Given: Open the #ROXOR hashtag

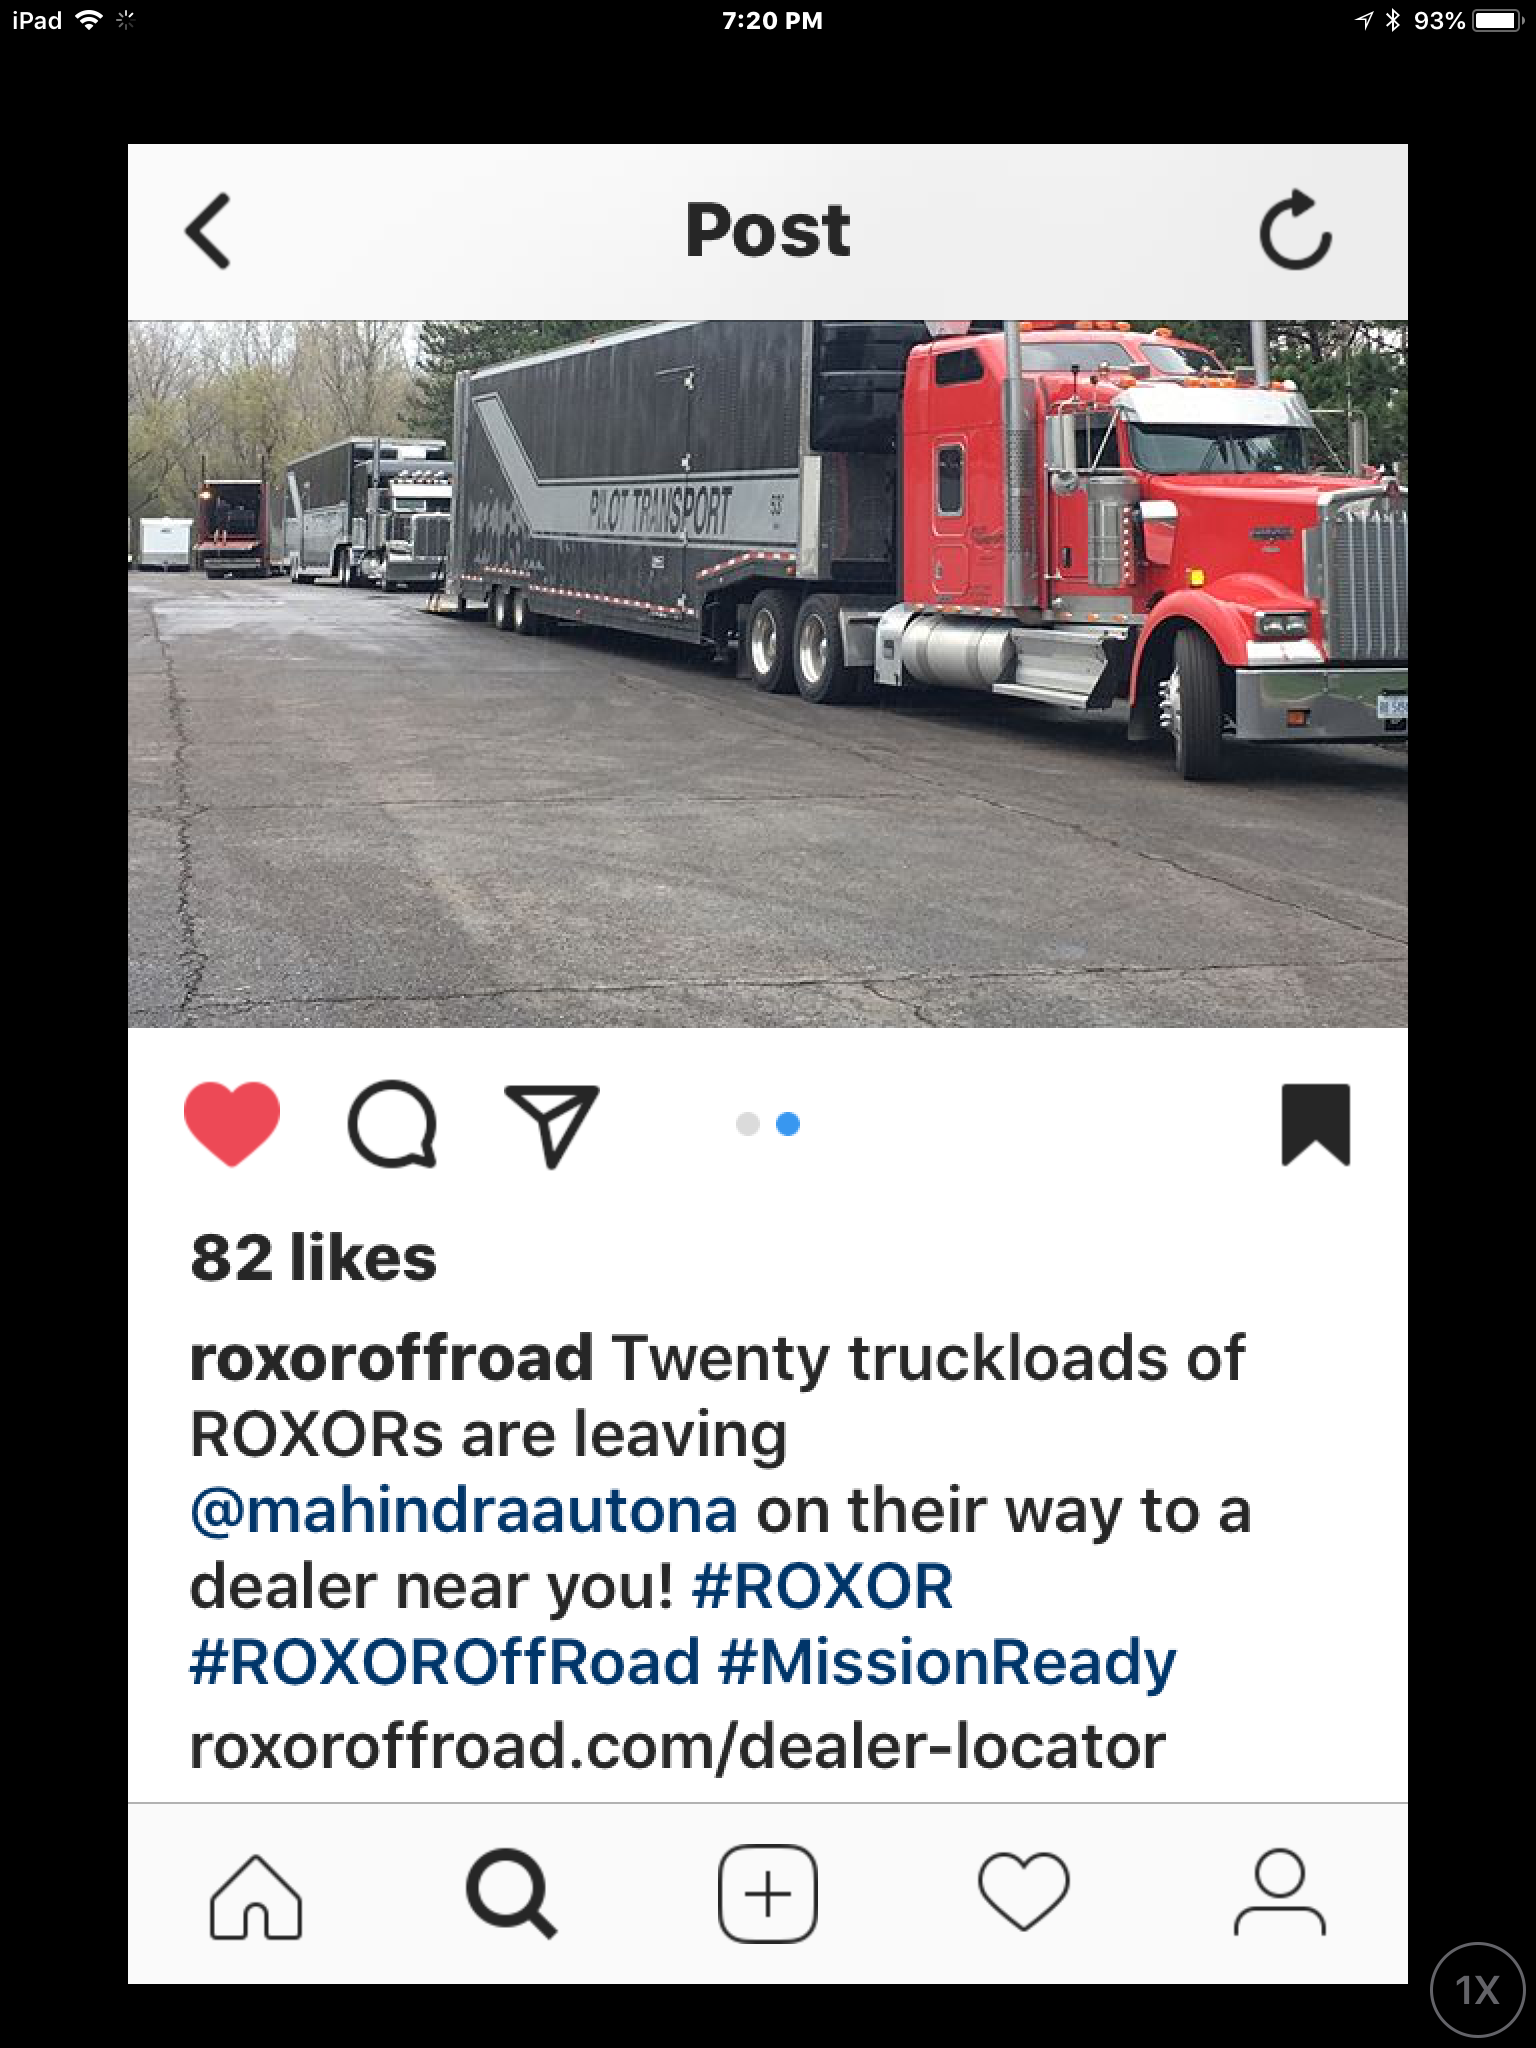Looking at the screenshot, I should tap(822, 1586).
